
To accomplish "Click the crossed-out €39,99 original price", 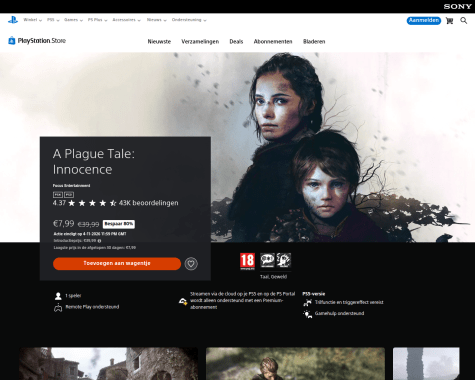I will (x=88, y=225).
